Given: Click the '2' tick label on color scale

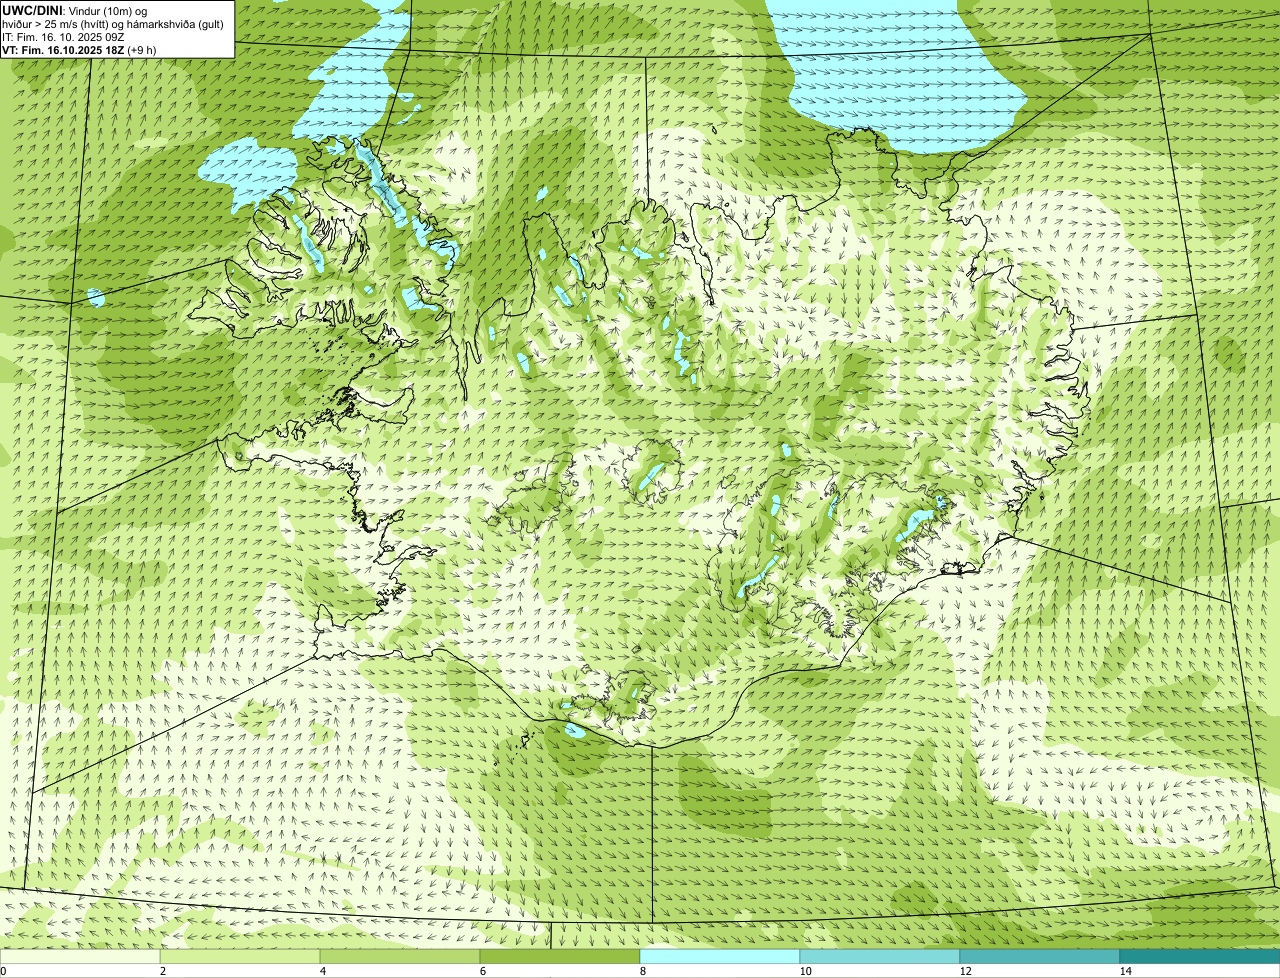Looking at the screenshot, I should pyautogui.click(x=162, y=971).
